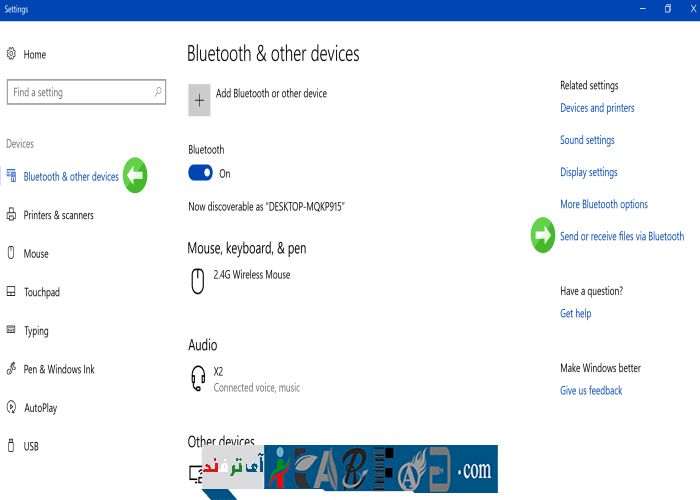
Task: Click the Touchpad icon in the sidebar
Action: pos(11,292)
